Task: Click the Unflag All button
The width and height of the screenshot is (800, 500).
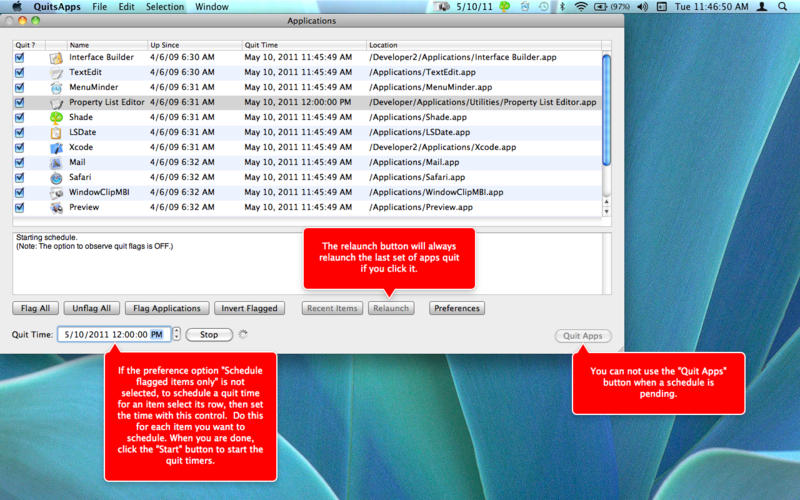Action: pos(91,308)
